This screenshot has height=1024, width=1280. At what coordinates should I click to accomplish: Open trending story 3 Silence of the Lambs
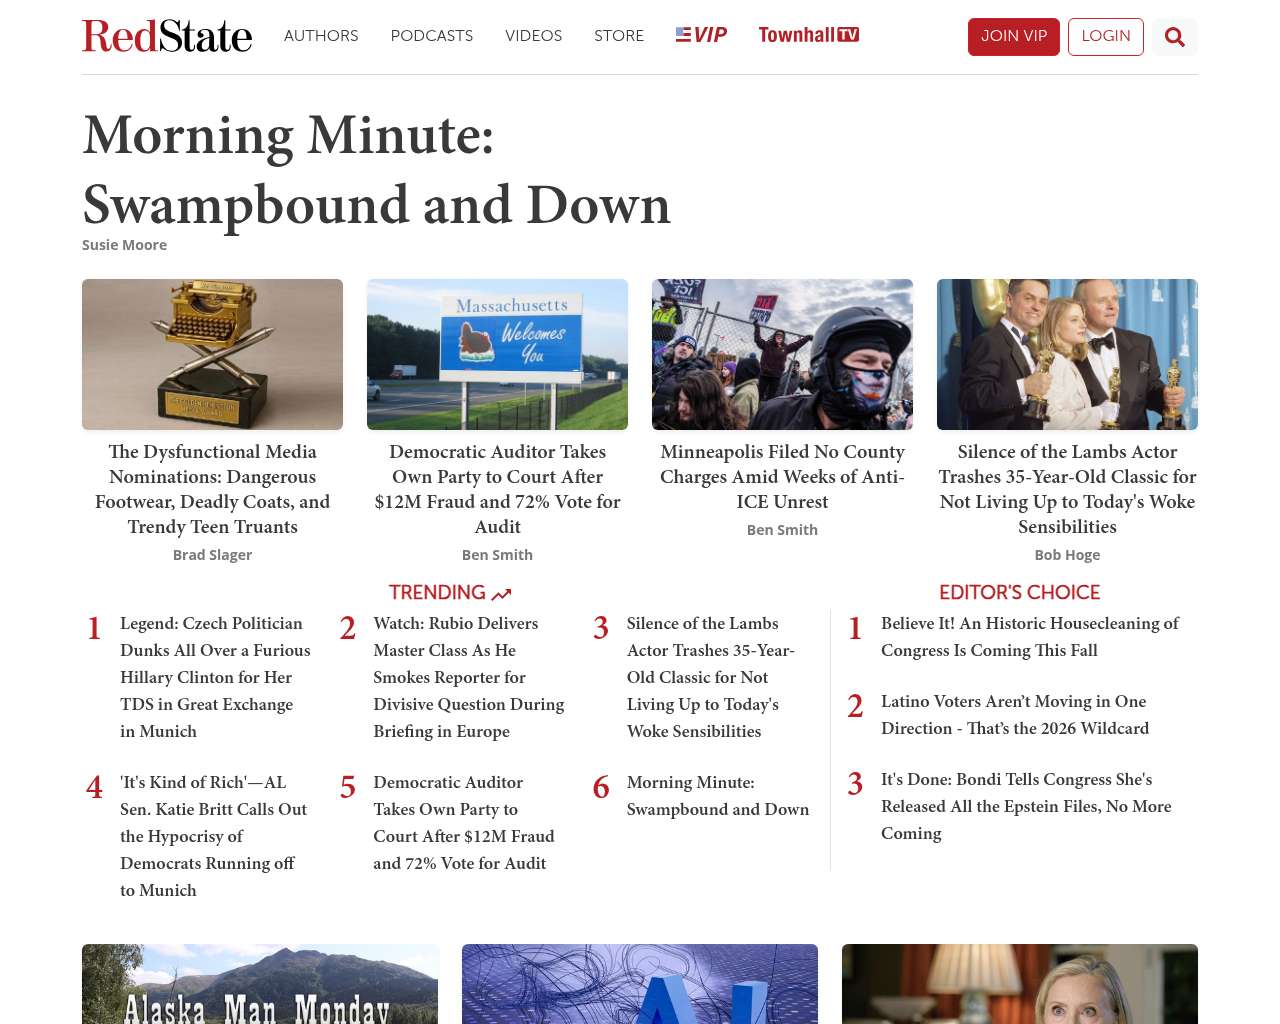pyautogui.click(x=711, y=677)
